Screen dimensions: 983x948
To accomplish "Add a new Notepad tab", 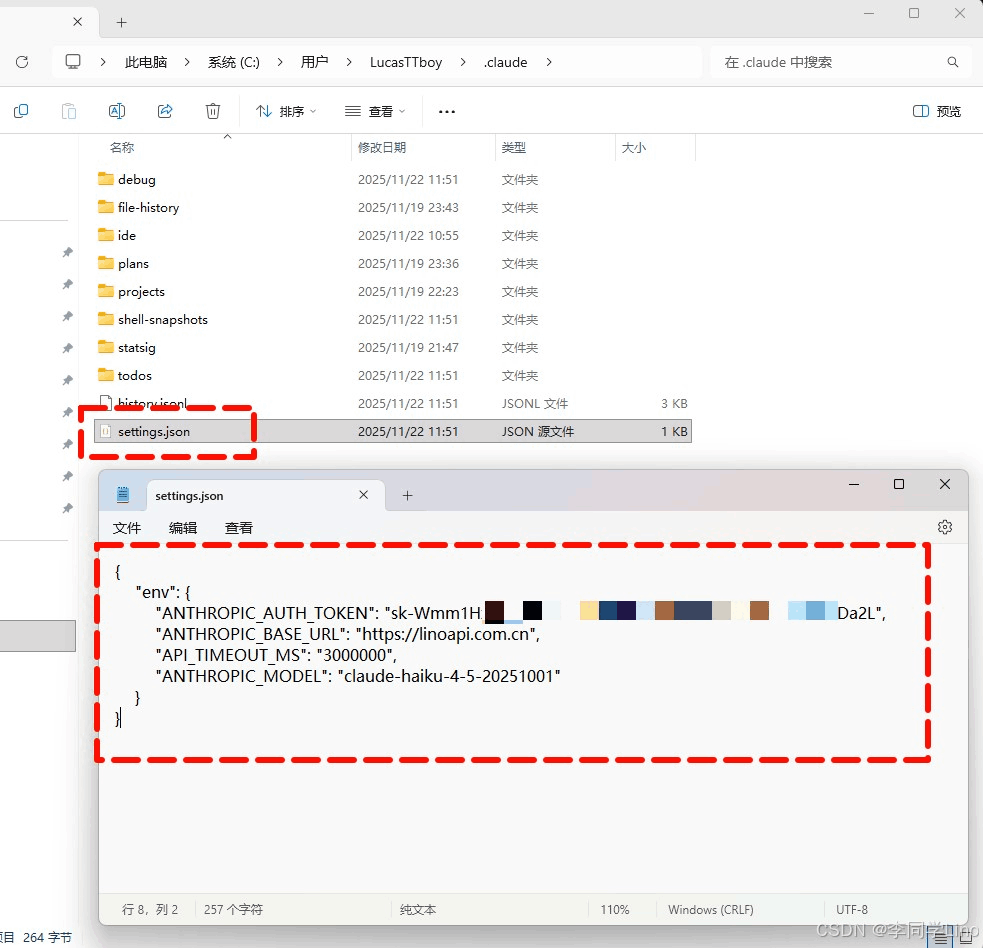I will pyautogui.click(x=407, y=496).
